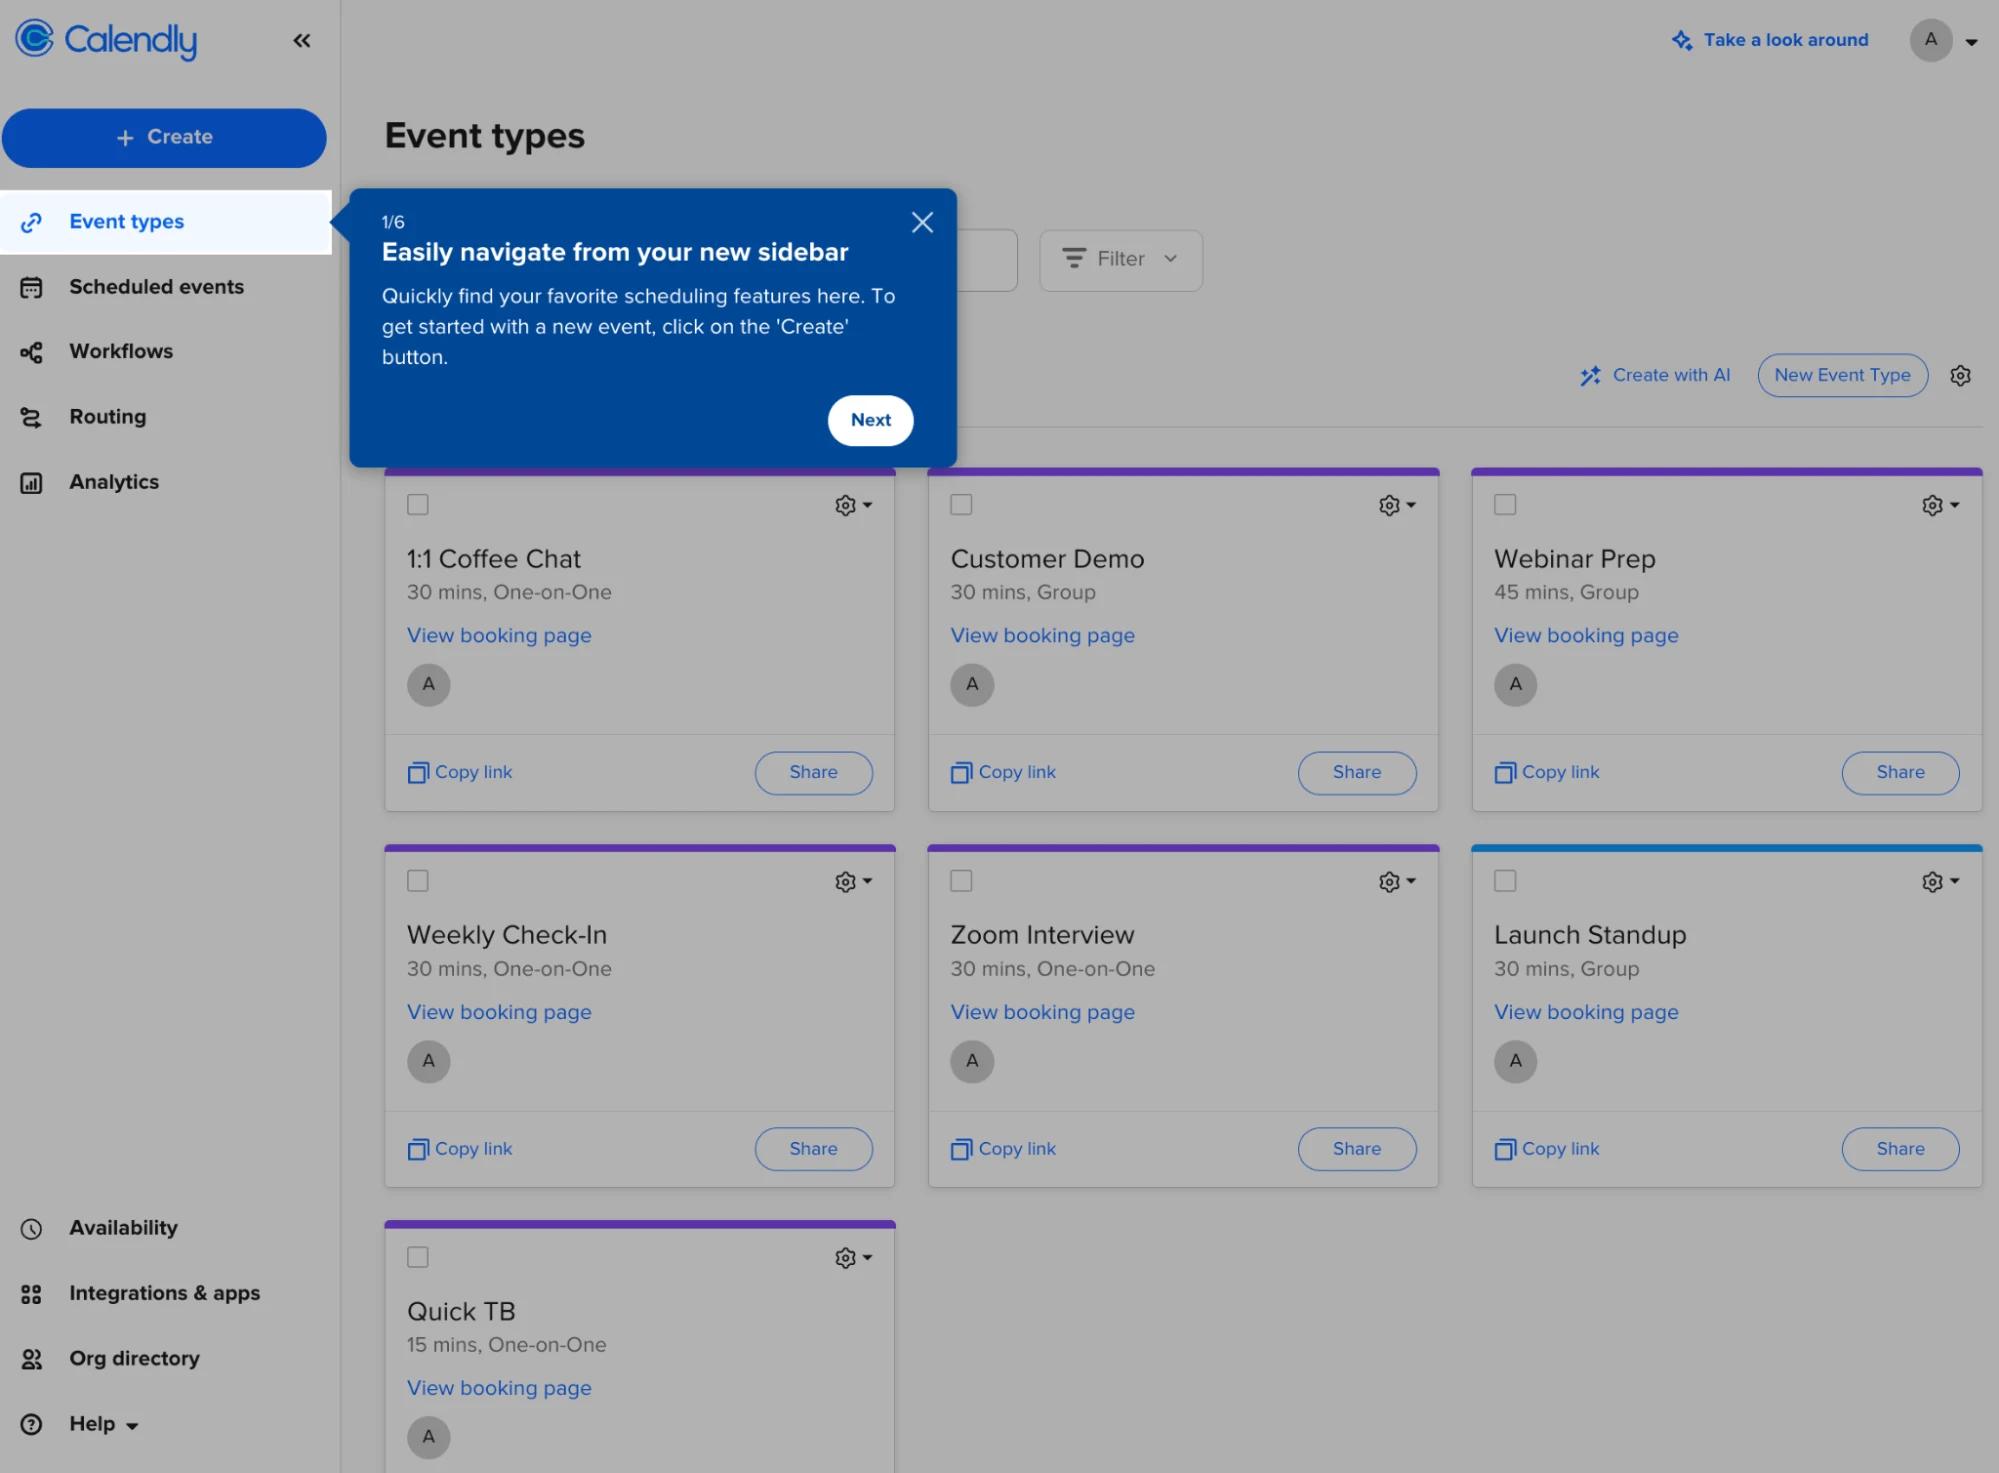
Task: Open the Help menu icon
Action: coord(31,1423)
